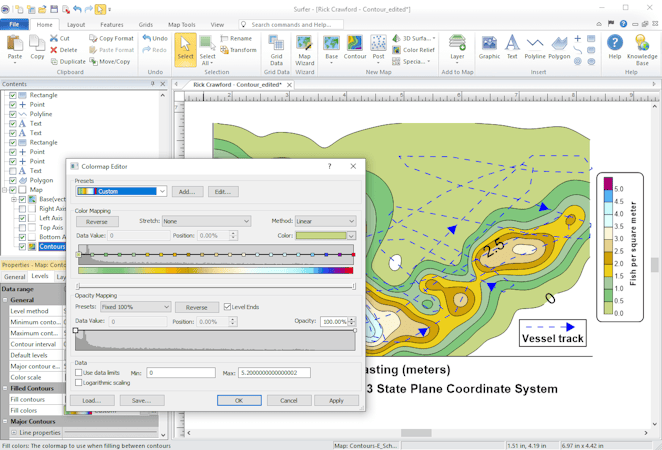The image size is (662, 450).
Task: Select the Polyline drawing tool
Action: click(x=535, y=47)
